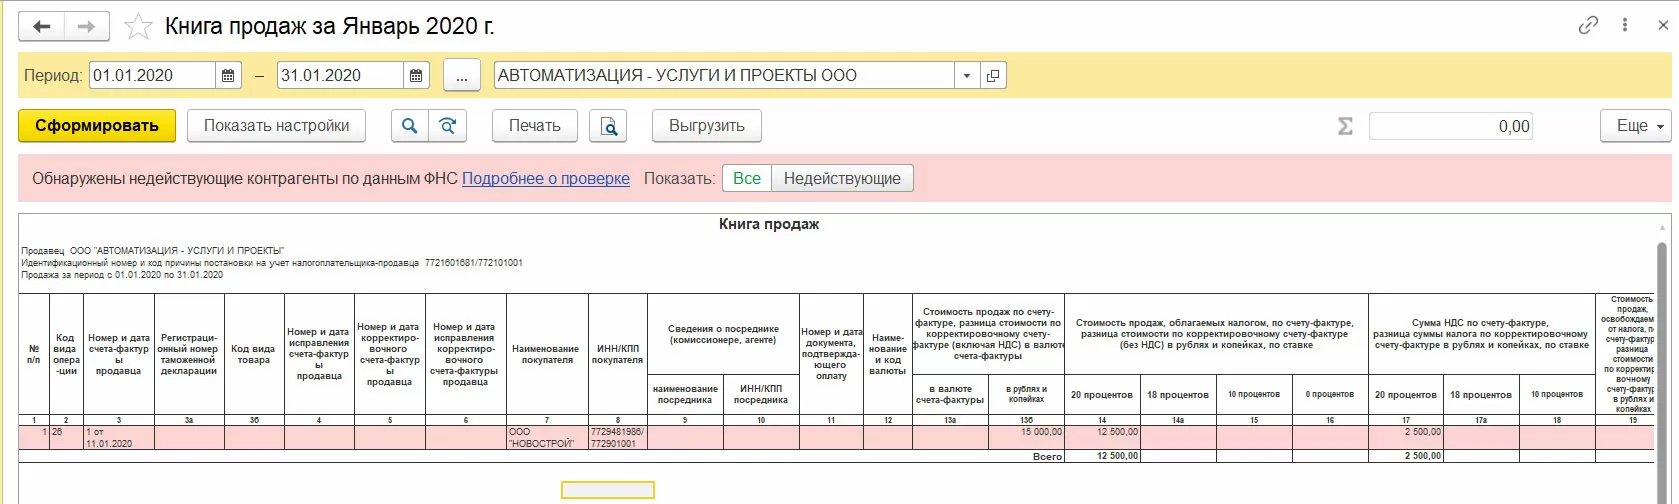Open the three-dot window menu
This screenshot has width=1679, height=504.
(x=1625, y=26)
